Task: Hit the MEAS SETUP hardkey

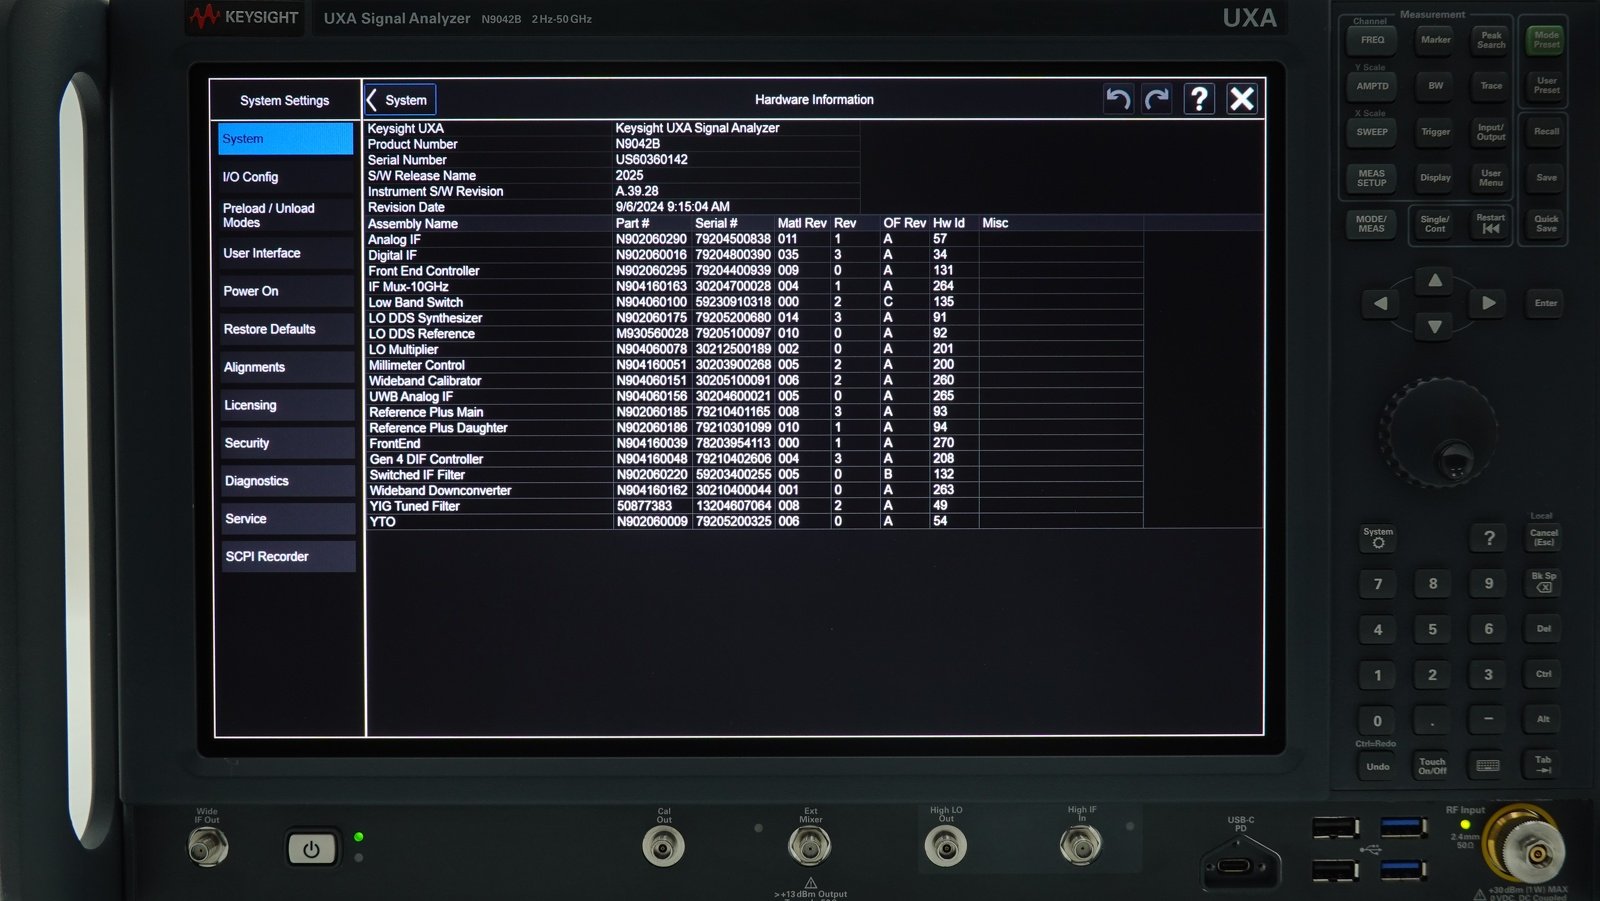Action: pyautogui.click(x=1372, y=178)
